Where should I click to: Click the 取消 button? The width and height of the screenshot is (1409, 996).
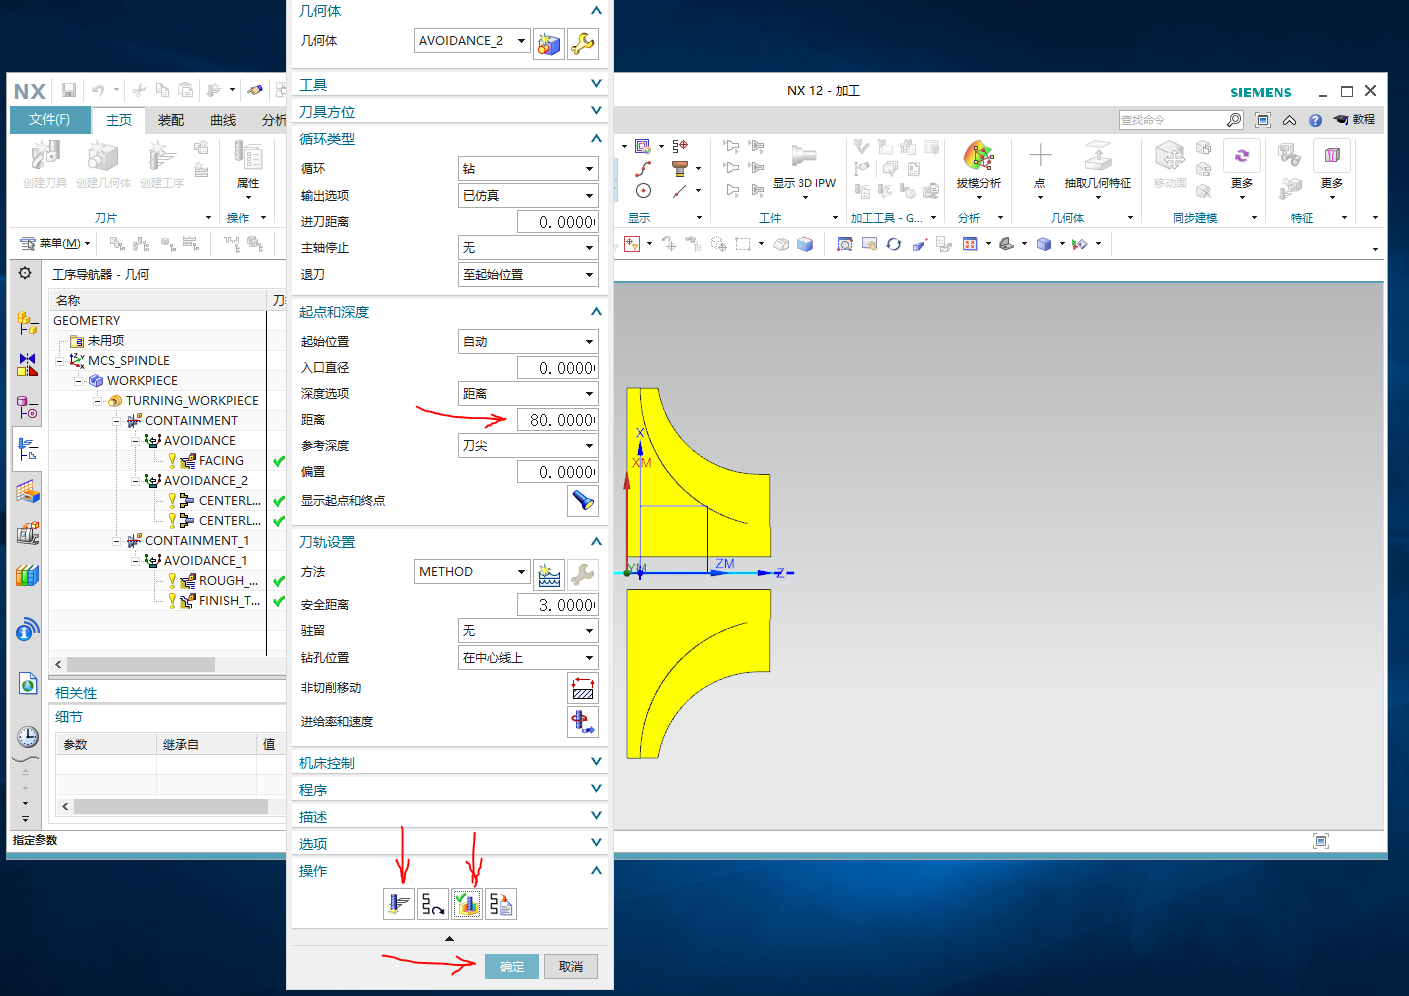click(571, 967)
